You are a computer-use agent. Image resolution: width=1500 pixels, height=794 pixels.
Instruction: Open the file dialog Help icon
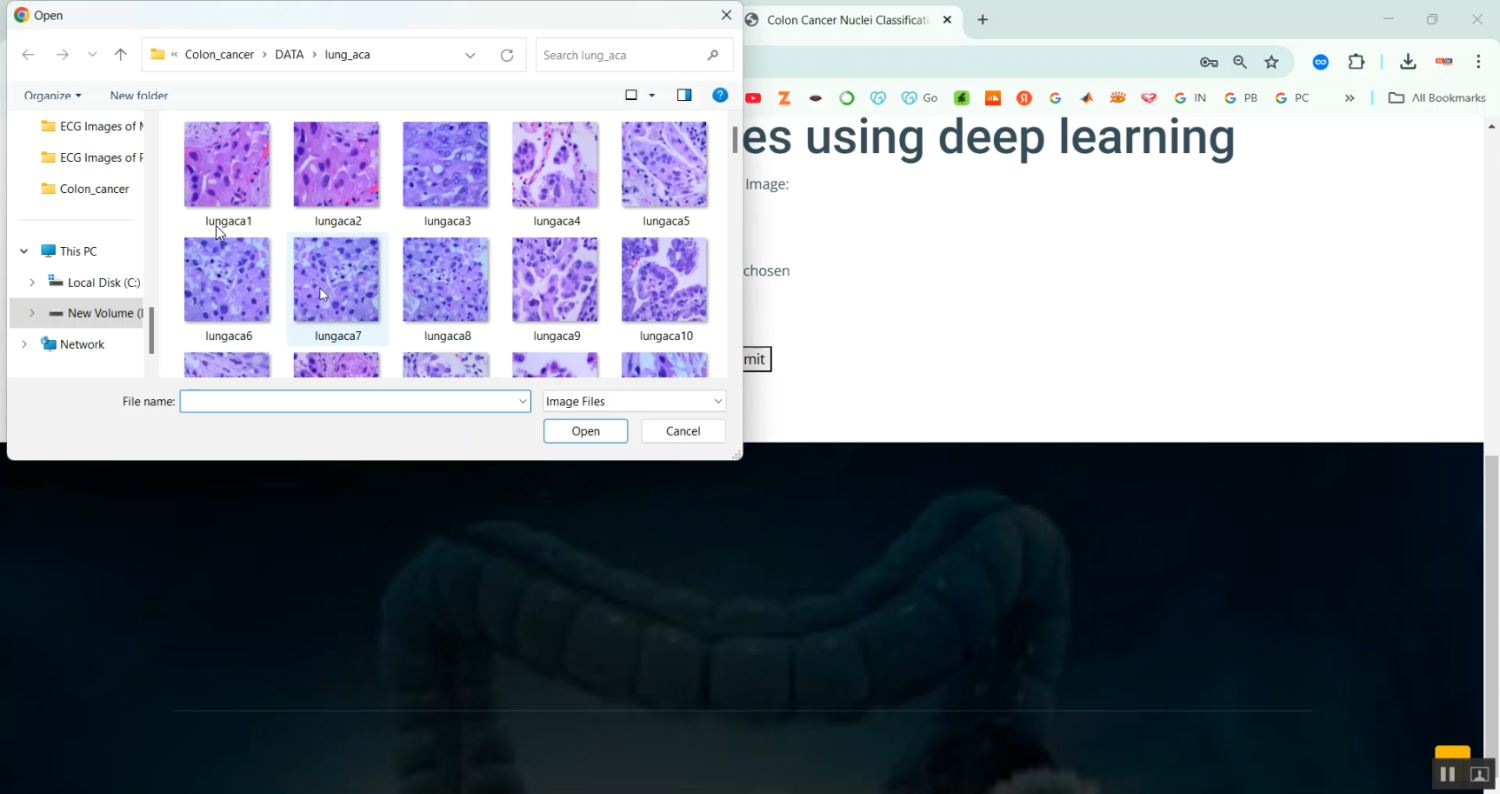[719, 95]
